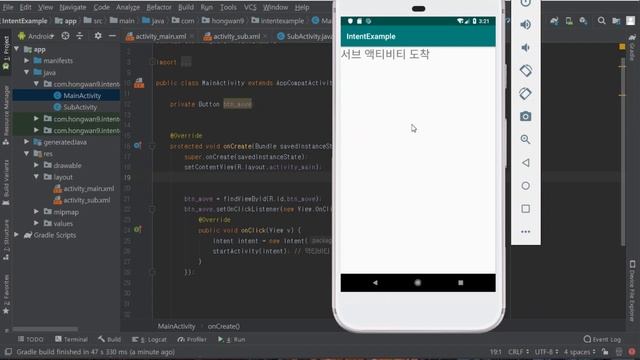Expand the manifests folder
Viewport: 640px width, 360px height.
[27, 60]
